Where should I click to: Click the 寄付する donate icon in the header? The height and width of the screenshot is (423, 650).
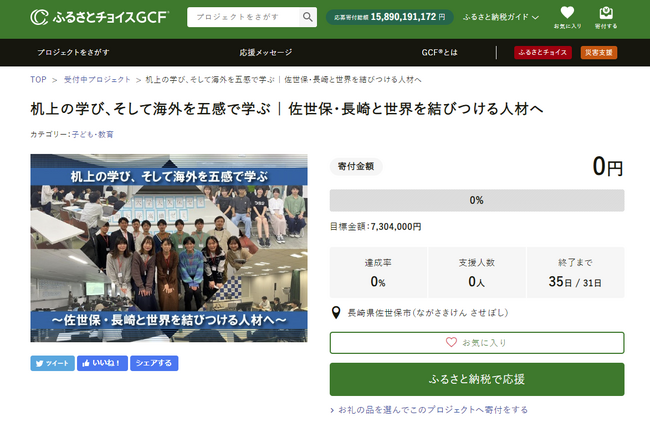click(606, 17)
